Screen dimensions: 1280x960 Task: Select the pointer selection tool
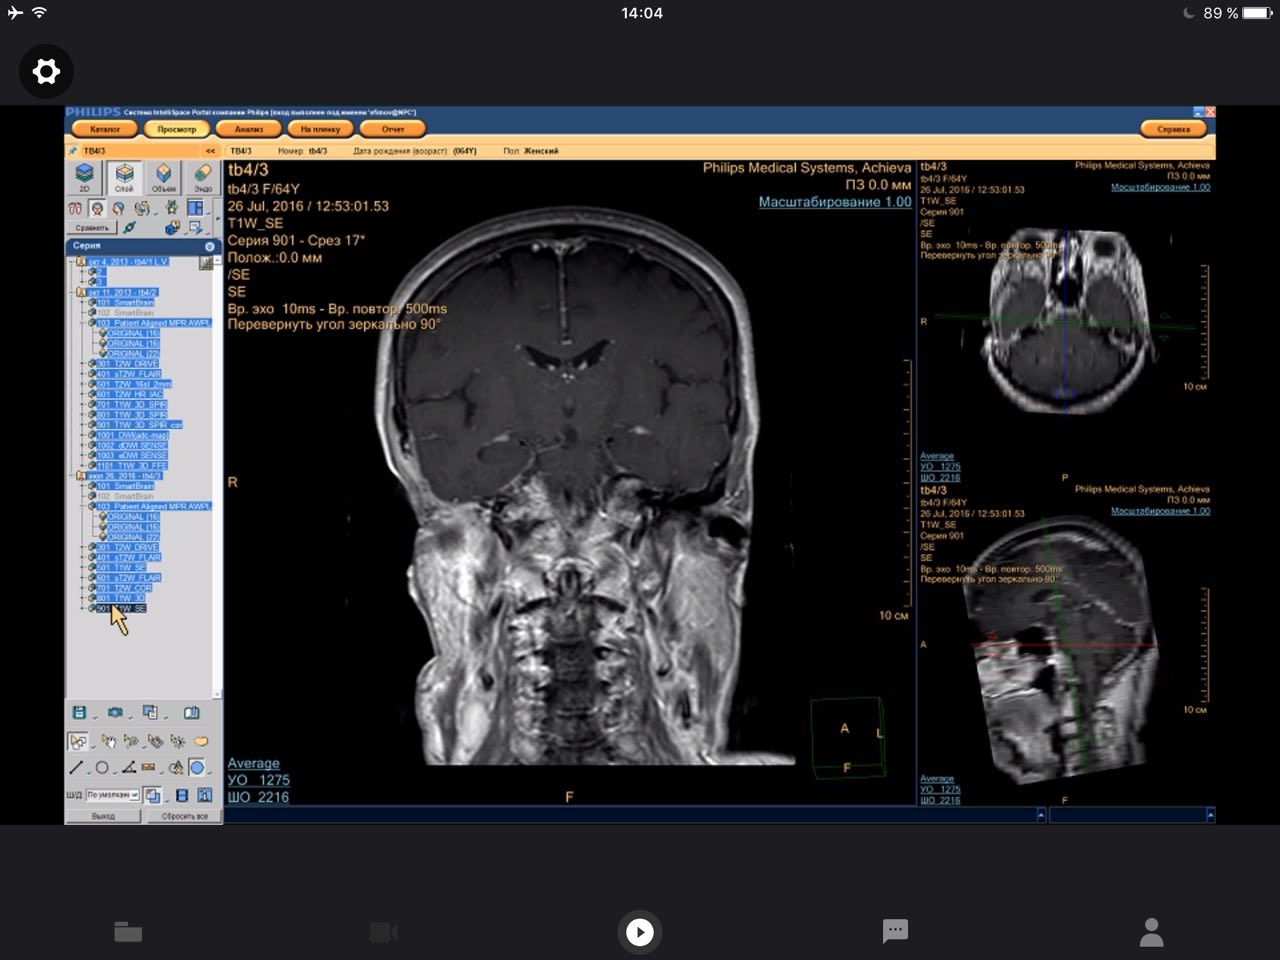coord(77,741)
